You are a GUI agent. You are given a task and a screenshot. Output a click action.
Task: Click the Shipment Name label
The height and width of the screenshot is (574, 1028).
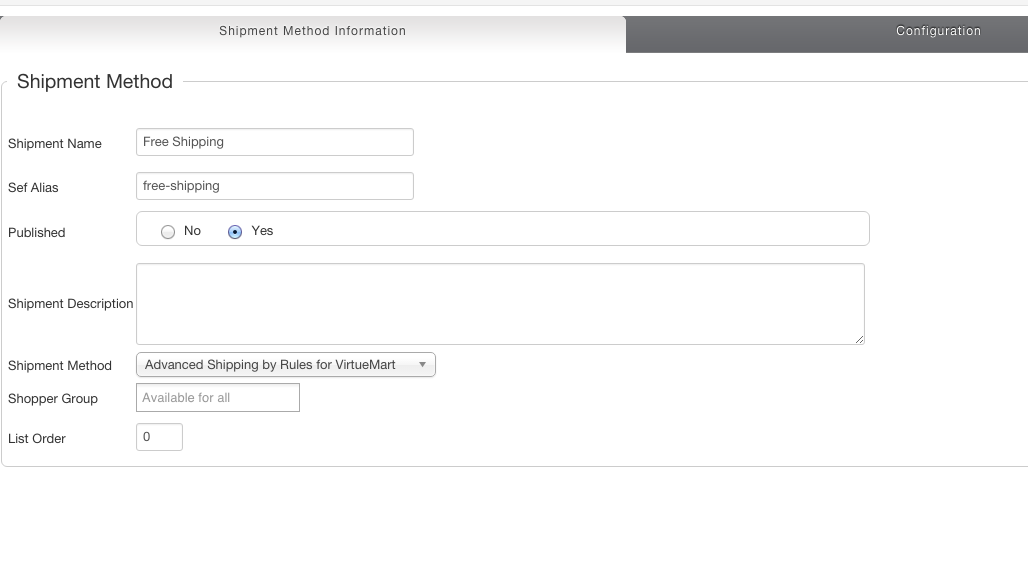click(x=55, y=144)
